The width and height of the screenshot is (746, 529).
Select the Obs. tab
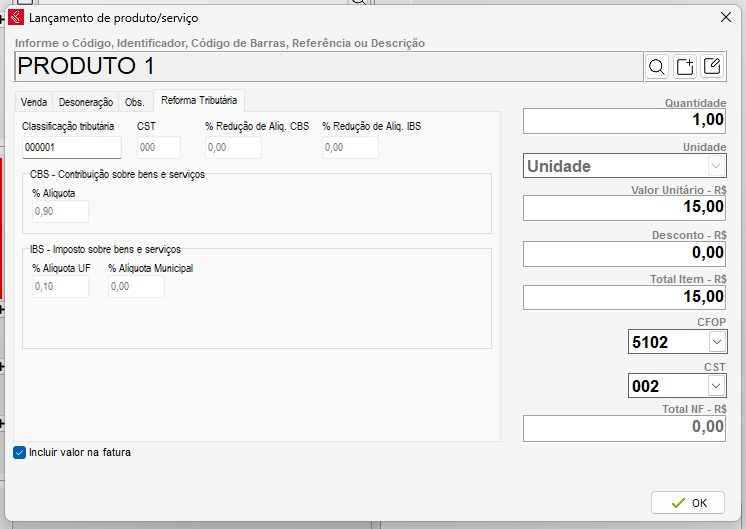click(x=134, y=102)
